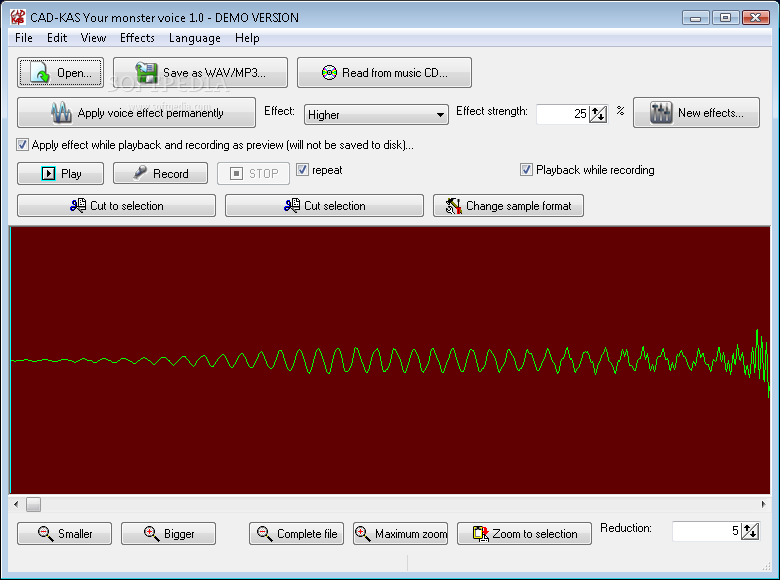Click the Reduction value field

coord(706,531)
